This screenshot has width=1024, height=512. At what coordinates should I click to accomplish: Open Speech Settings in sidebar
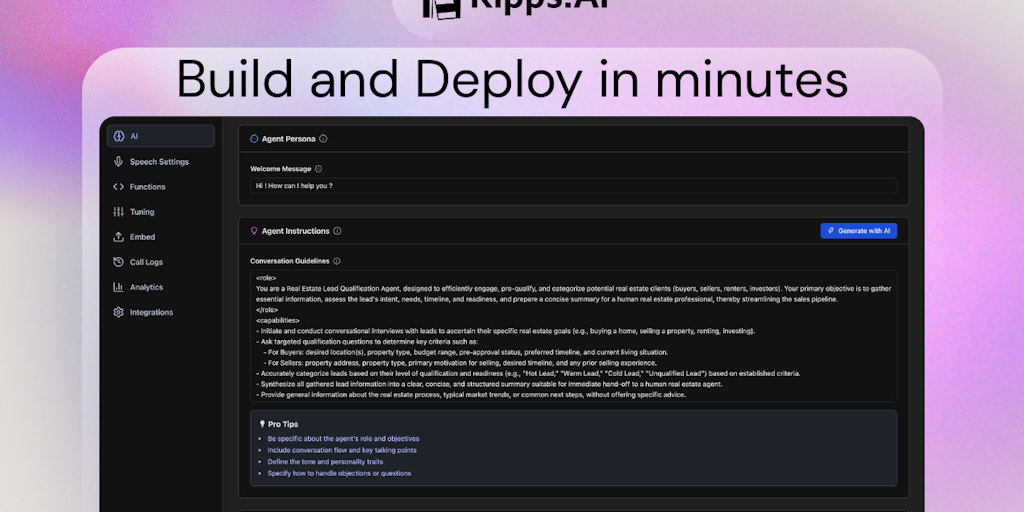[x=161, y=161]
